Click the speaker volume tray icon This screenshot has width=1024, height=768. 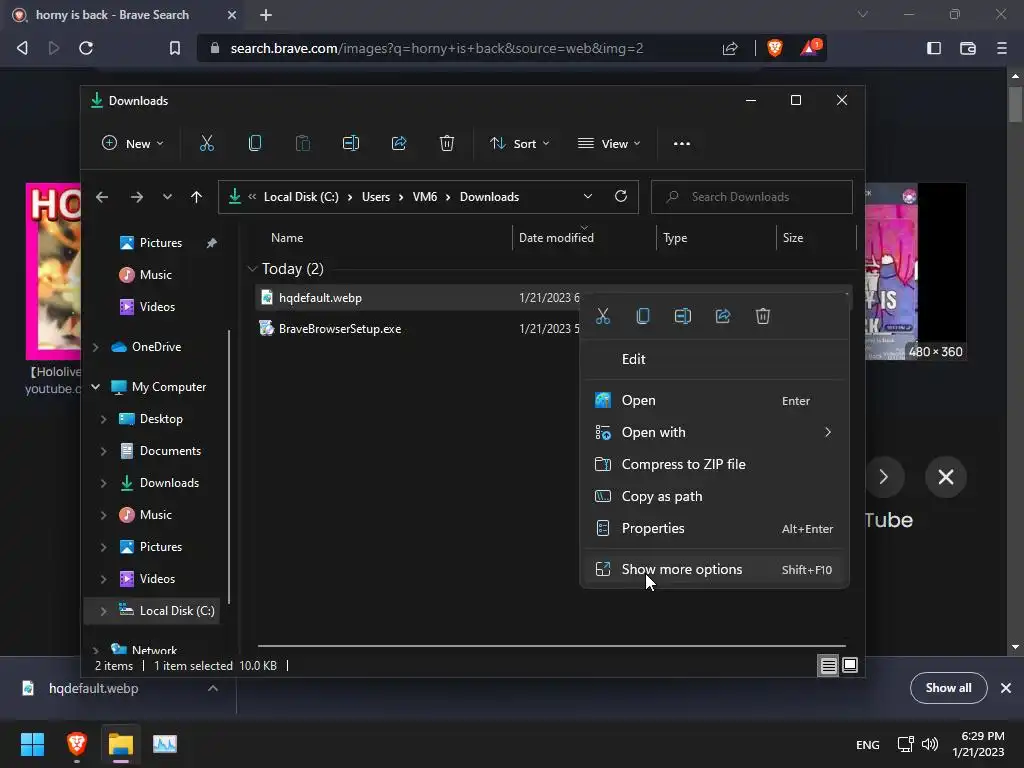930,744
